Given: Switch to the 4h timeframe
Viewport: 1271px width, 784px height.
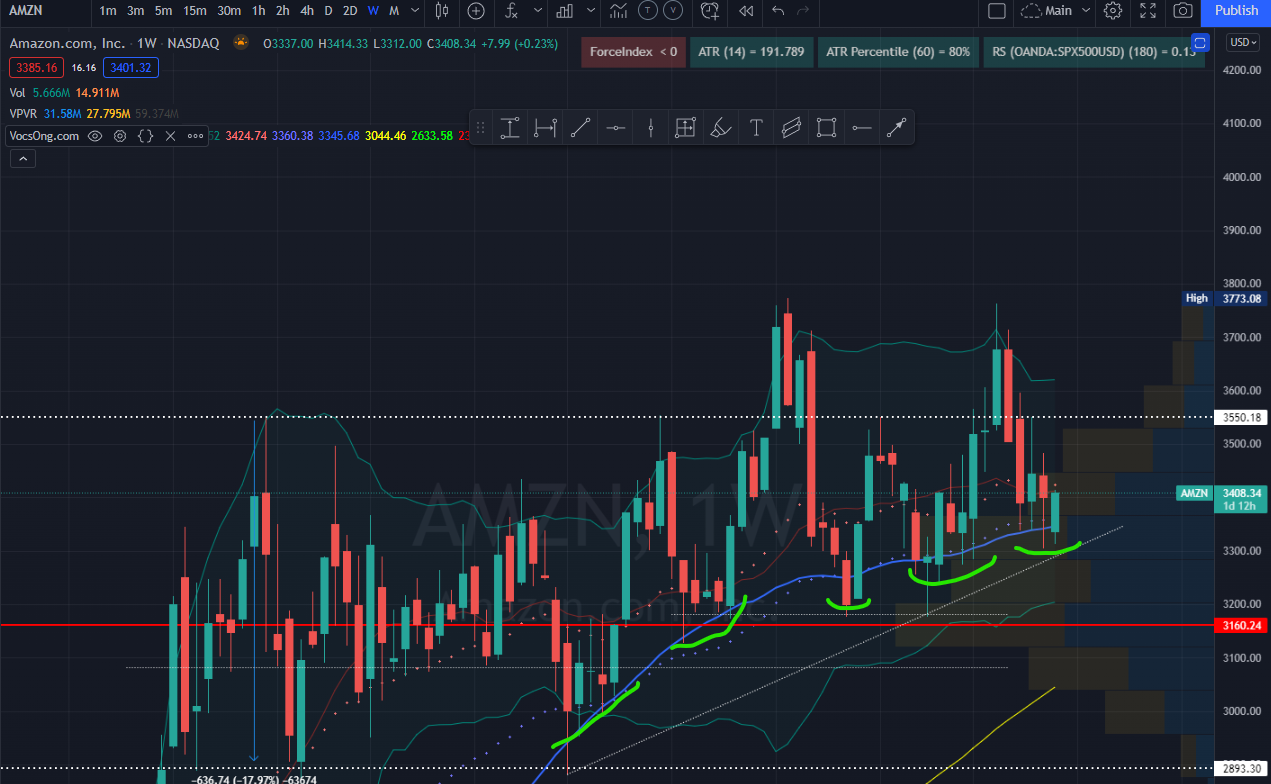Looking at the screenshot, I should tap(306, 11).
